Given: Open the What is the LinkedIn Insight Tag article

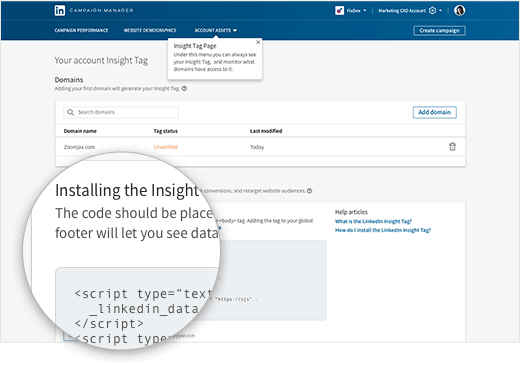Looking at the screenshot, I should tap(373, 221).
